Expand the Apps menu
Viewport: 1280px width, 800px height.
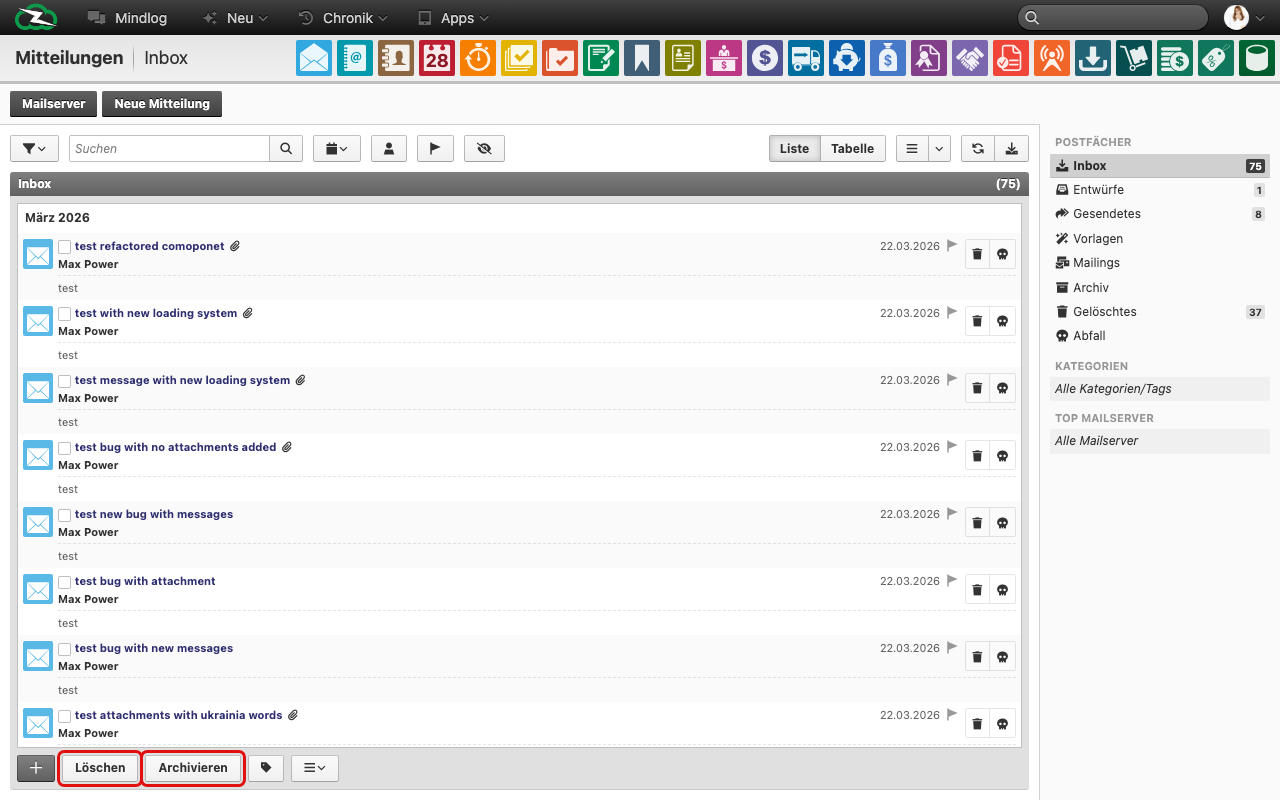point(453,18)
